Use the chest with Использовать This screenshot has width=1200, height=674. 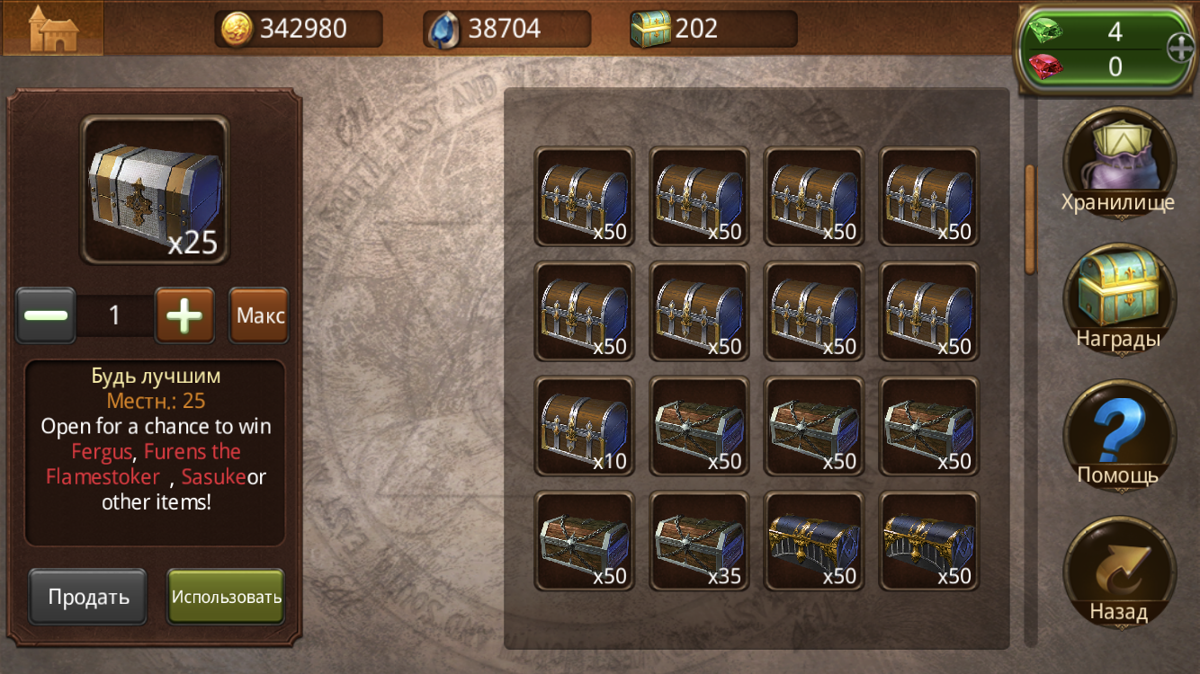(x=226, y=597)
